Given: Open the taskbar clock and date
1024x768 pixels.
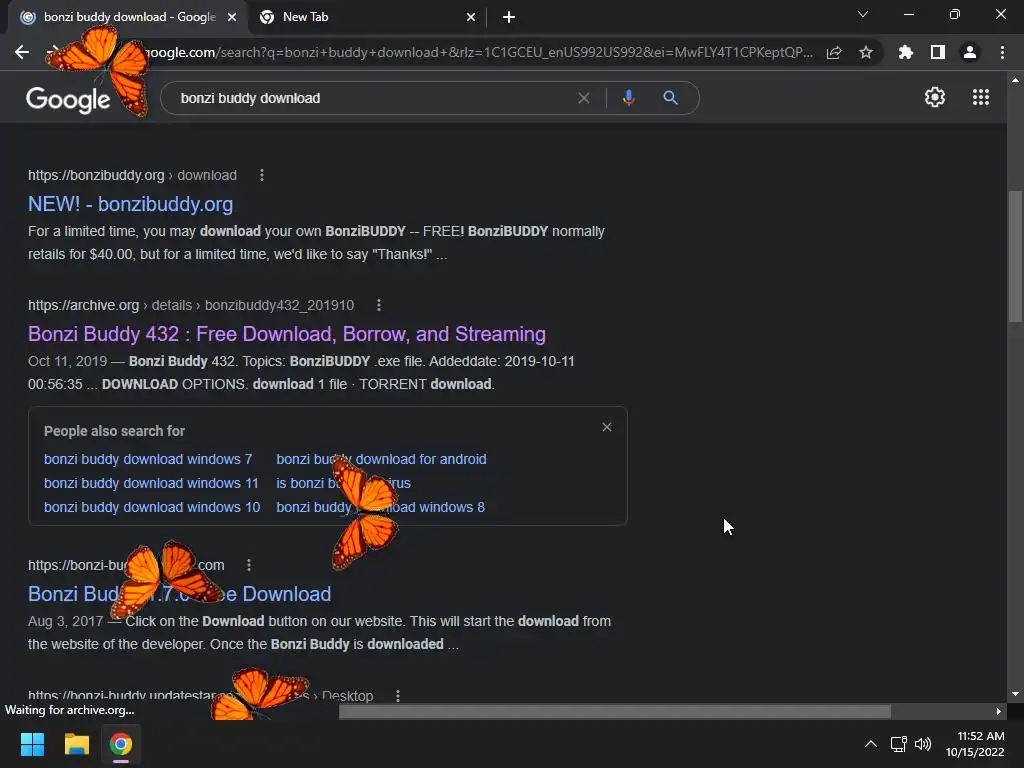Looking at the screenshot, I should (x=975, y=744).
